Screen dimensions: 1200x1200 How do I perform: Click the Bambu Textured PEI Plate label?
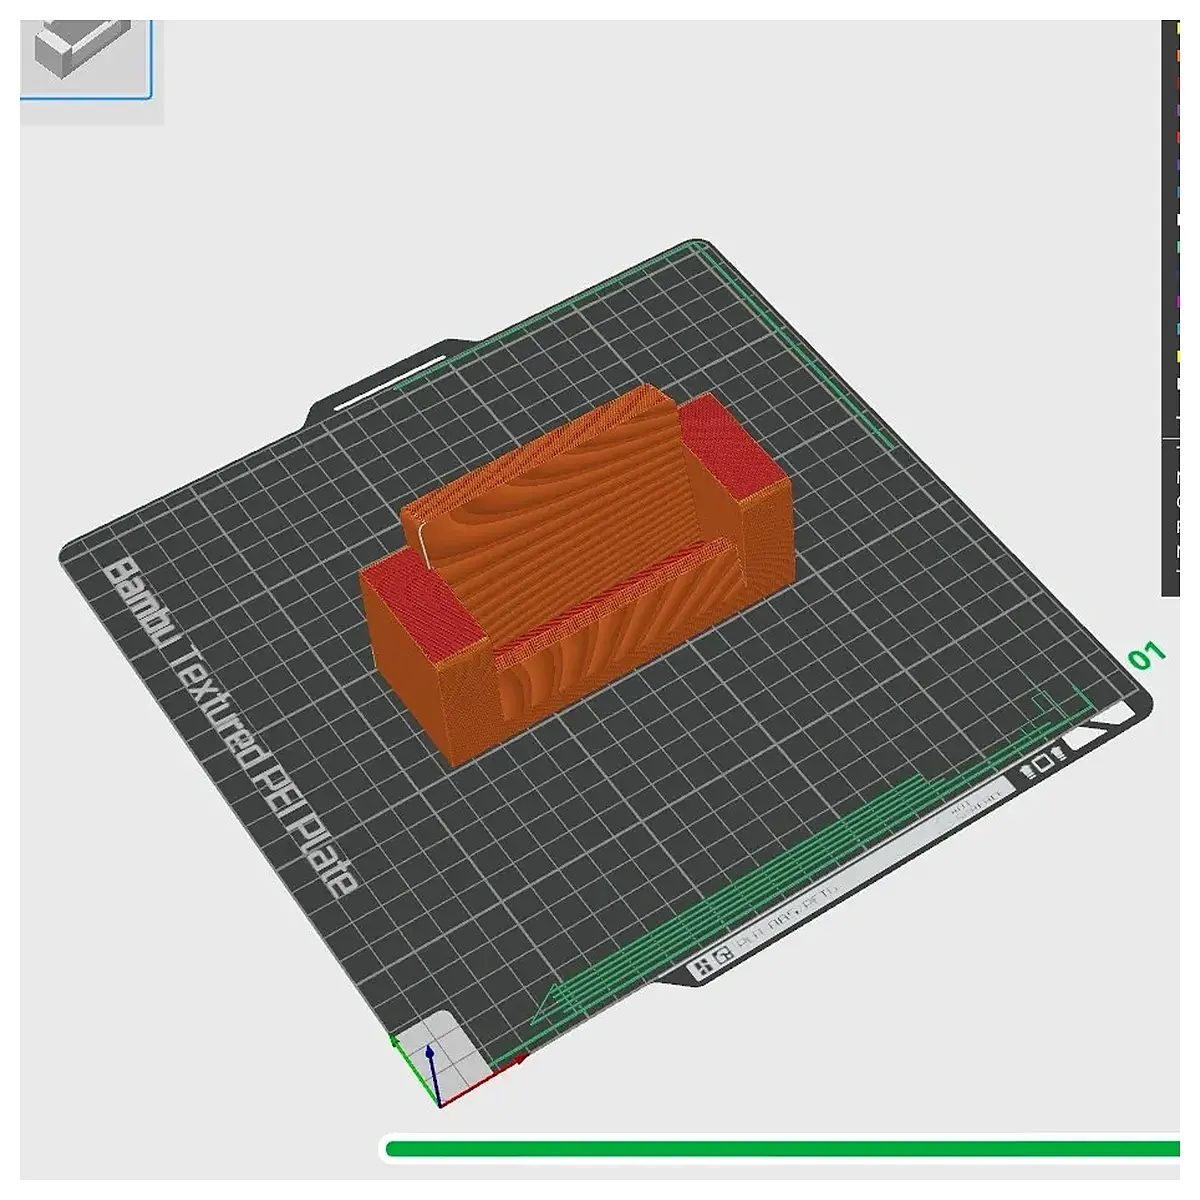click(230, 728)
